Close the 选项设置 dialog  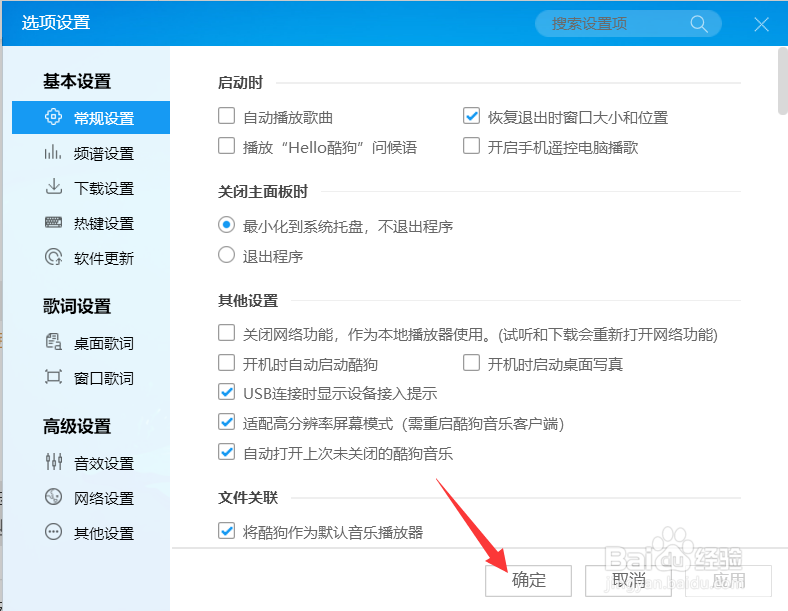pos(761,24)
